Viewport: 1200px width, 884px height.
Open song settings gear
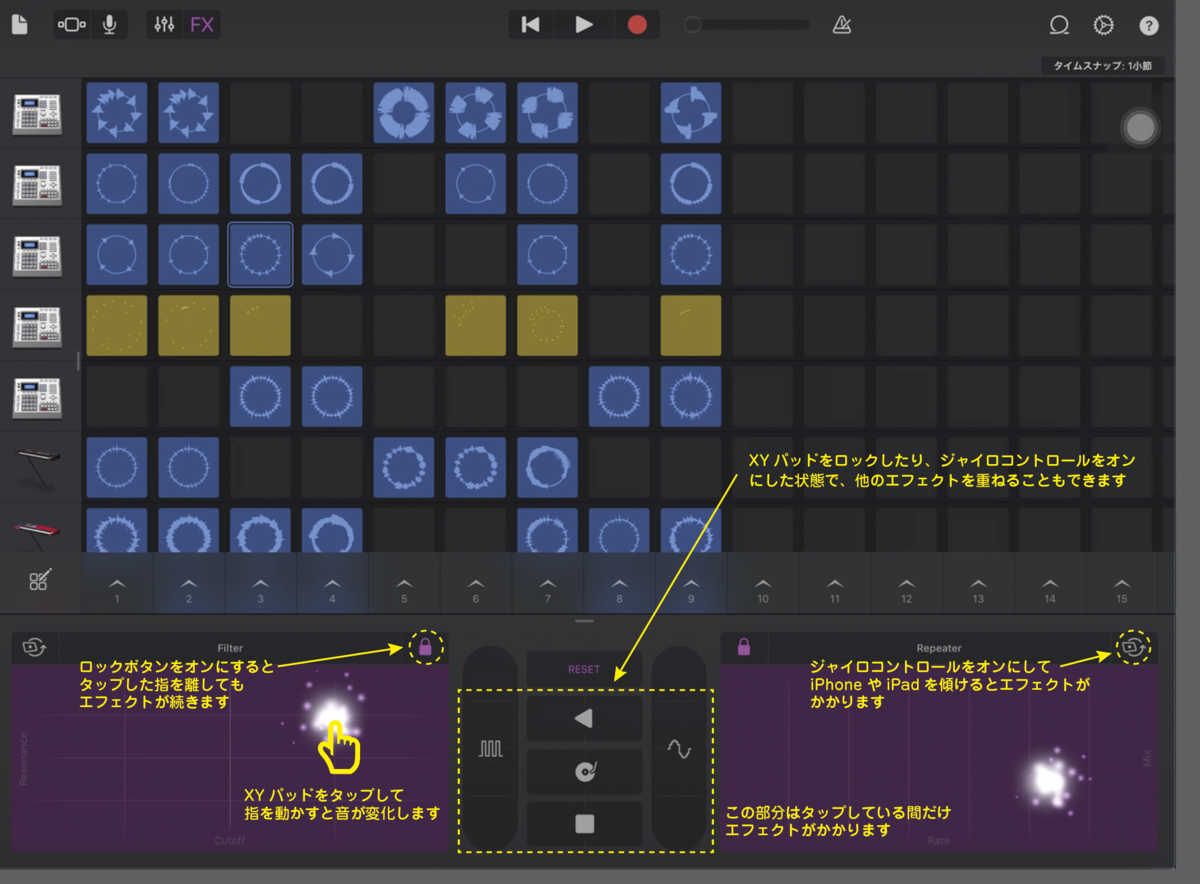[1103, 25]
